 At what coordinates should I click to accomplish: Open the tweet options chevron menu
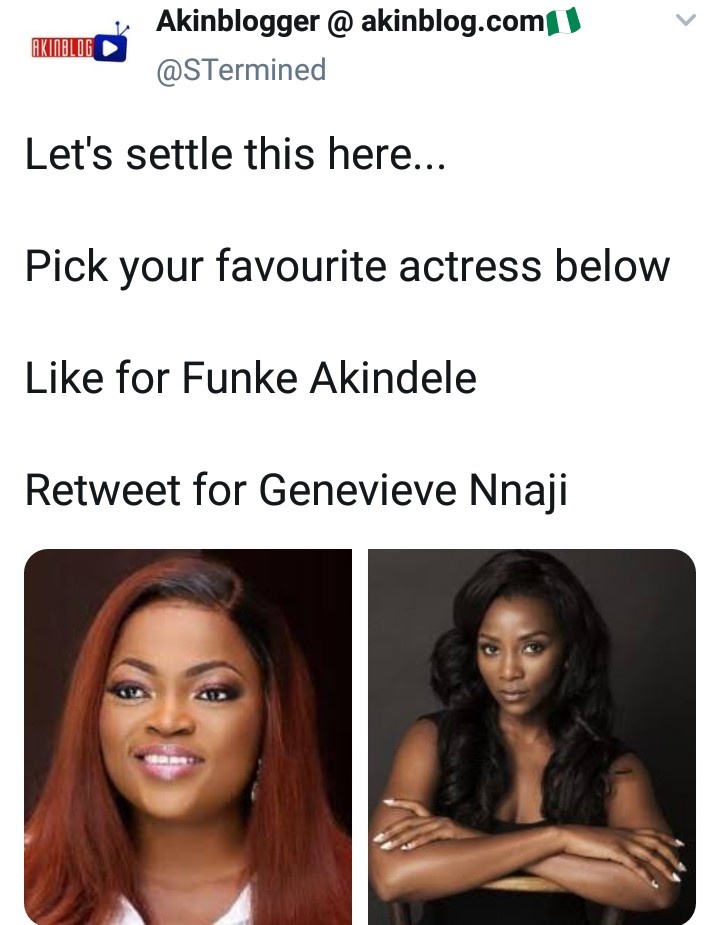click(685, 20)
